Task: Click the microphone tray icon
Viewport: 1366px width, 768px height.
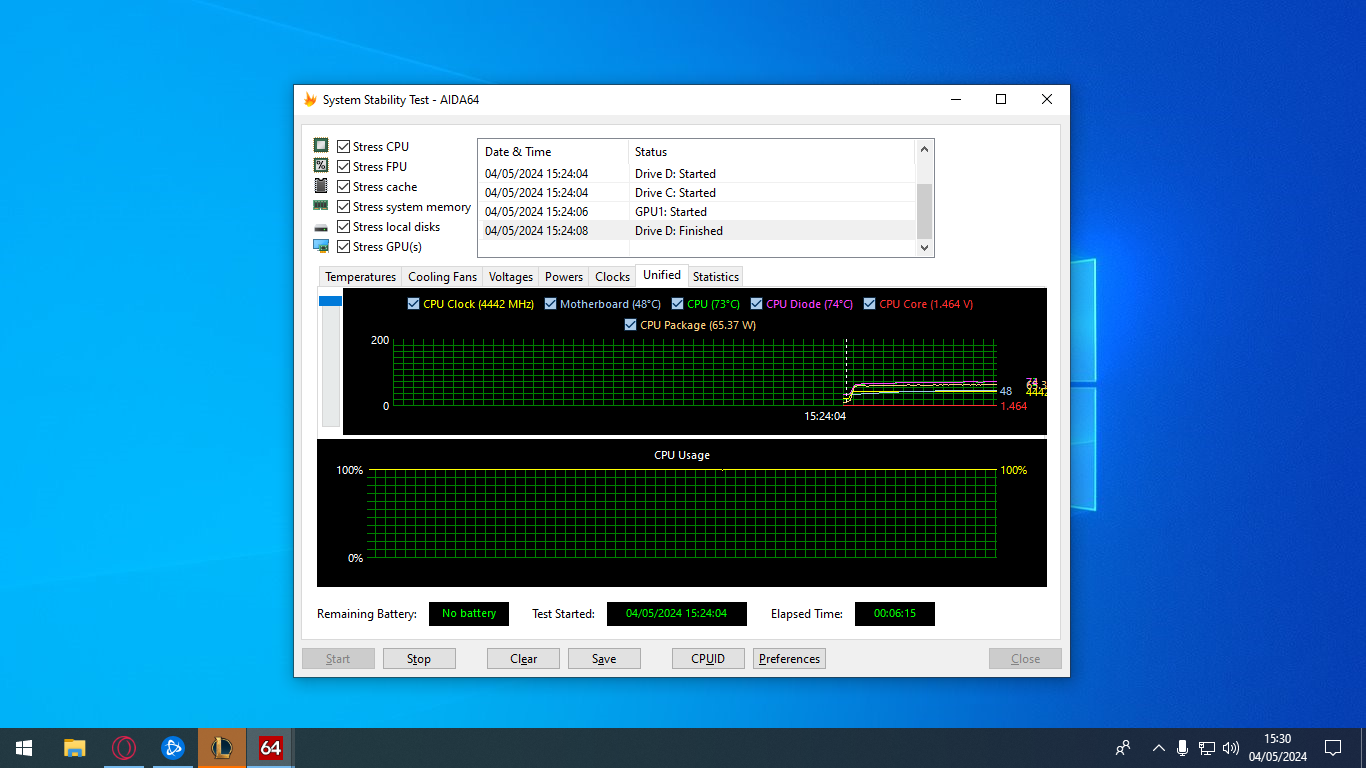Action: [1183, 748]
